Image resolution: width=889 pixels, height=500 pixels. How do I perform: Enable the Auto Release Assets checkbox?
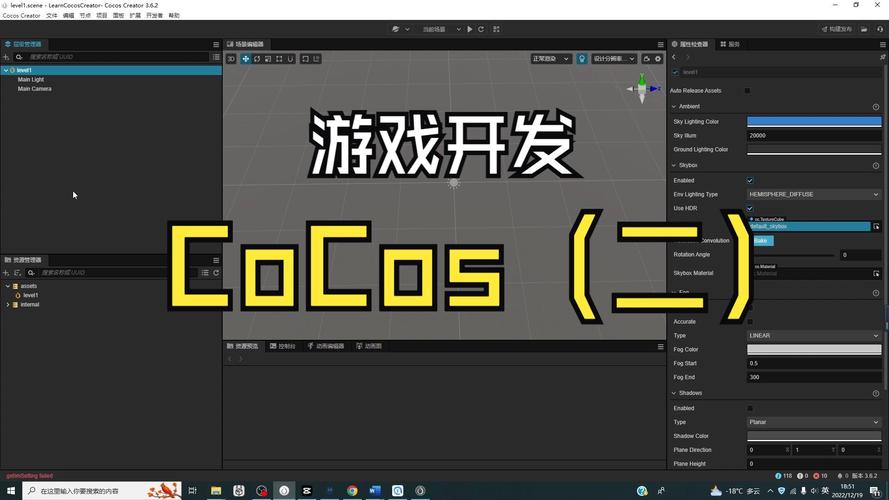[748, 91]
